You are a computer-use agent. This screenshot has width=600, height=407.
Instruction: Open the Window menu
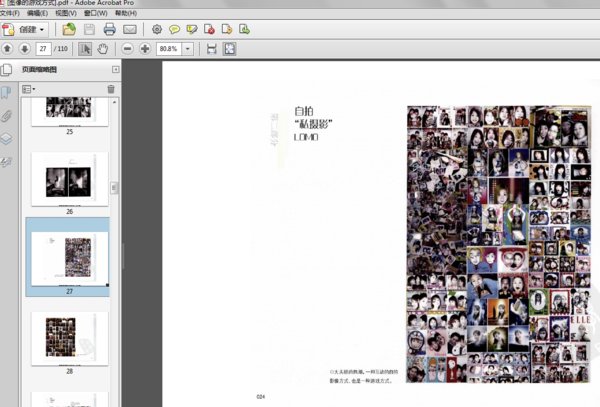click(96, 13)
